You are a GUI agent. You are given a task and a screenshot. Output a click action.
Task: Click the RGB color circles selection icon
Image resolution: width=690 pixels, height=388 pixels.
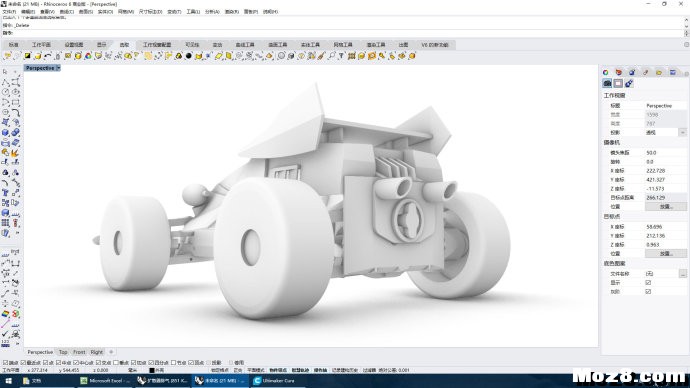[x=88, y=56]
